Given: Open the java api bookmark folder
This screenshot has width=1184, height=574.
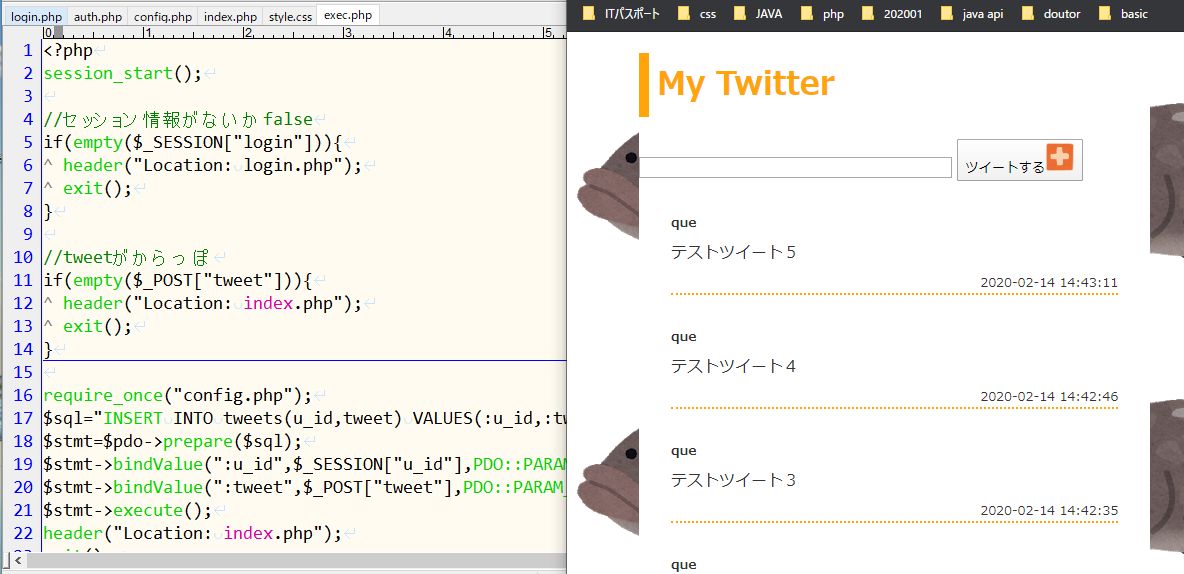Looking at the screenshot, I should 973,14.
